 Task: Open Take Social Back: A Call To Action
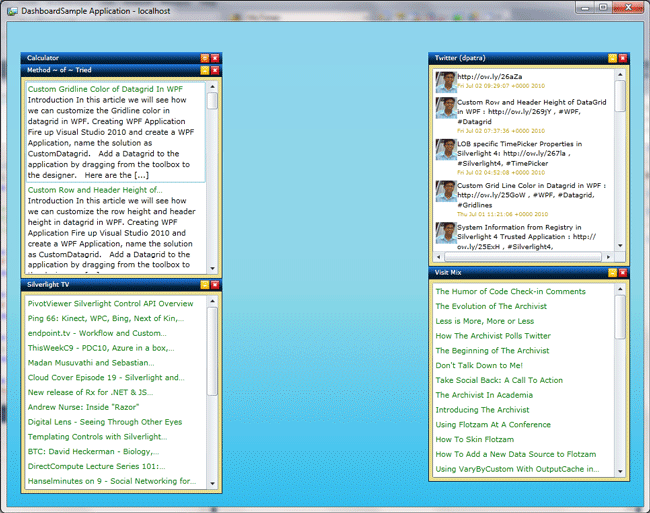[499, 380]
